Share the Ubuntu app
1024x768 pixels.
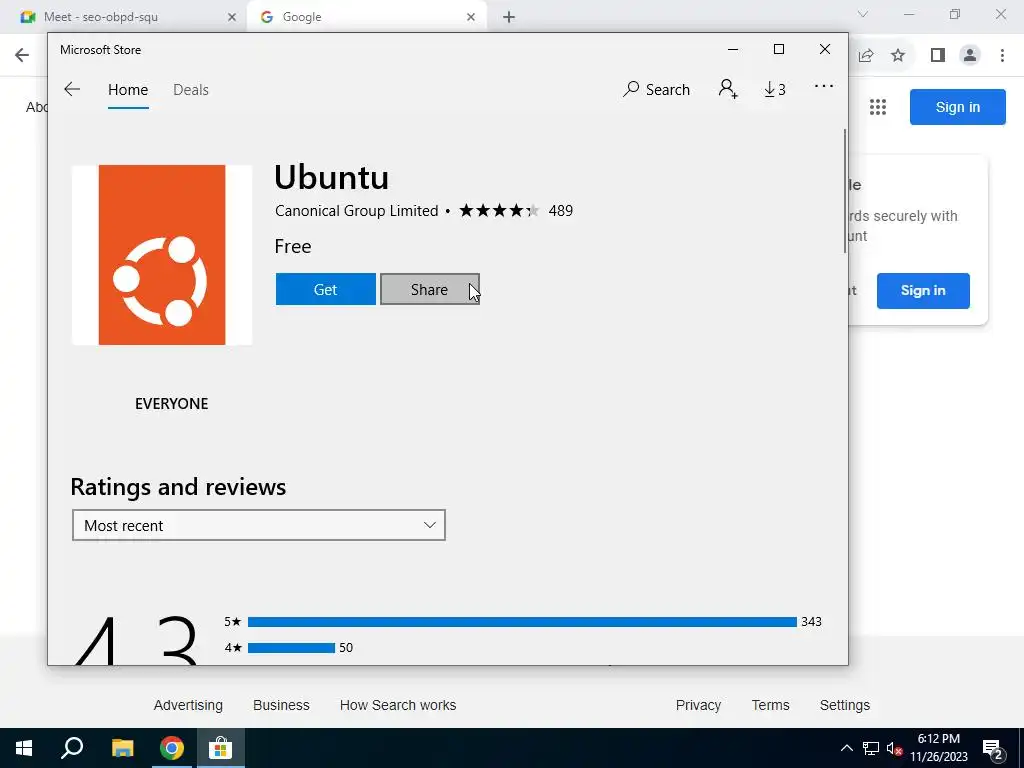pos(430,289)
